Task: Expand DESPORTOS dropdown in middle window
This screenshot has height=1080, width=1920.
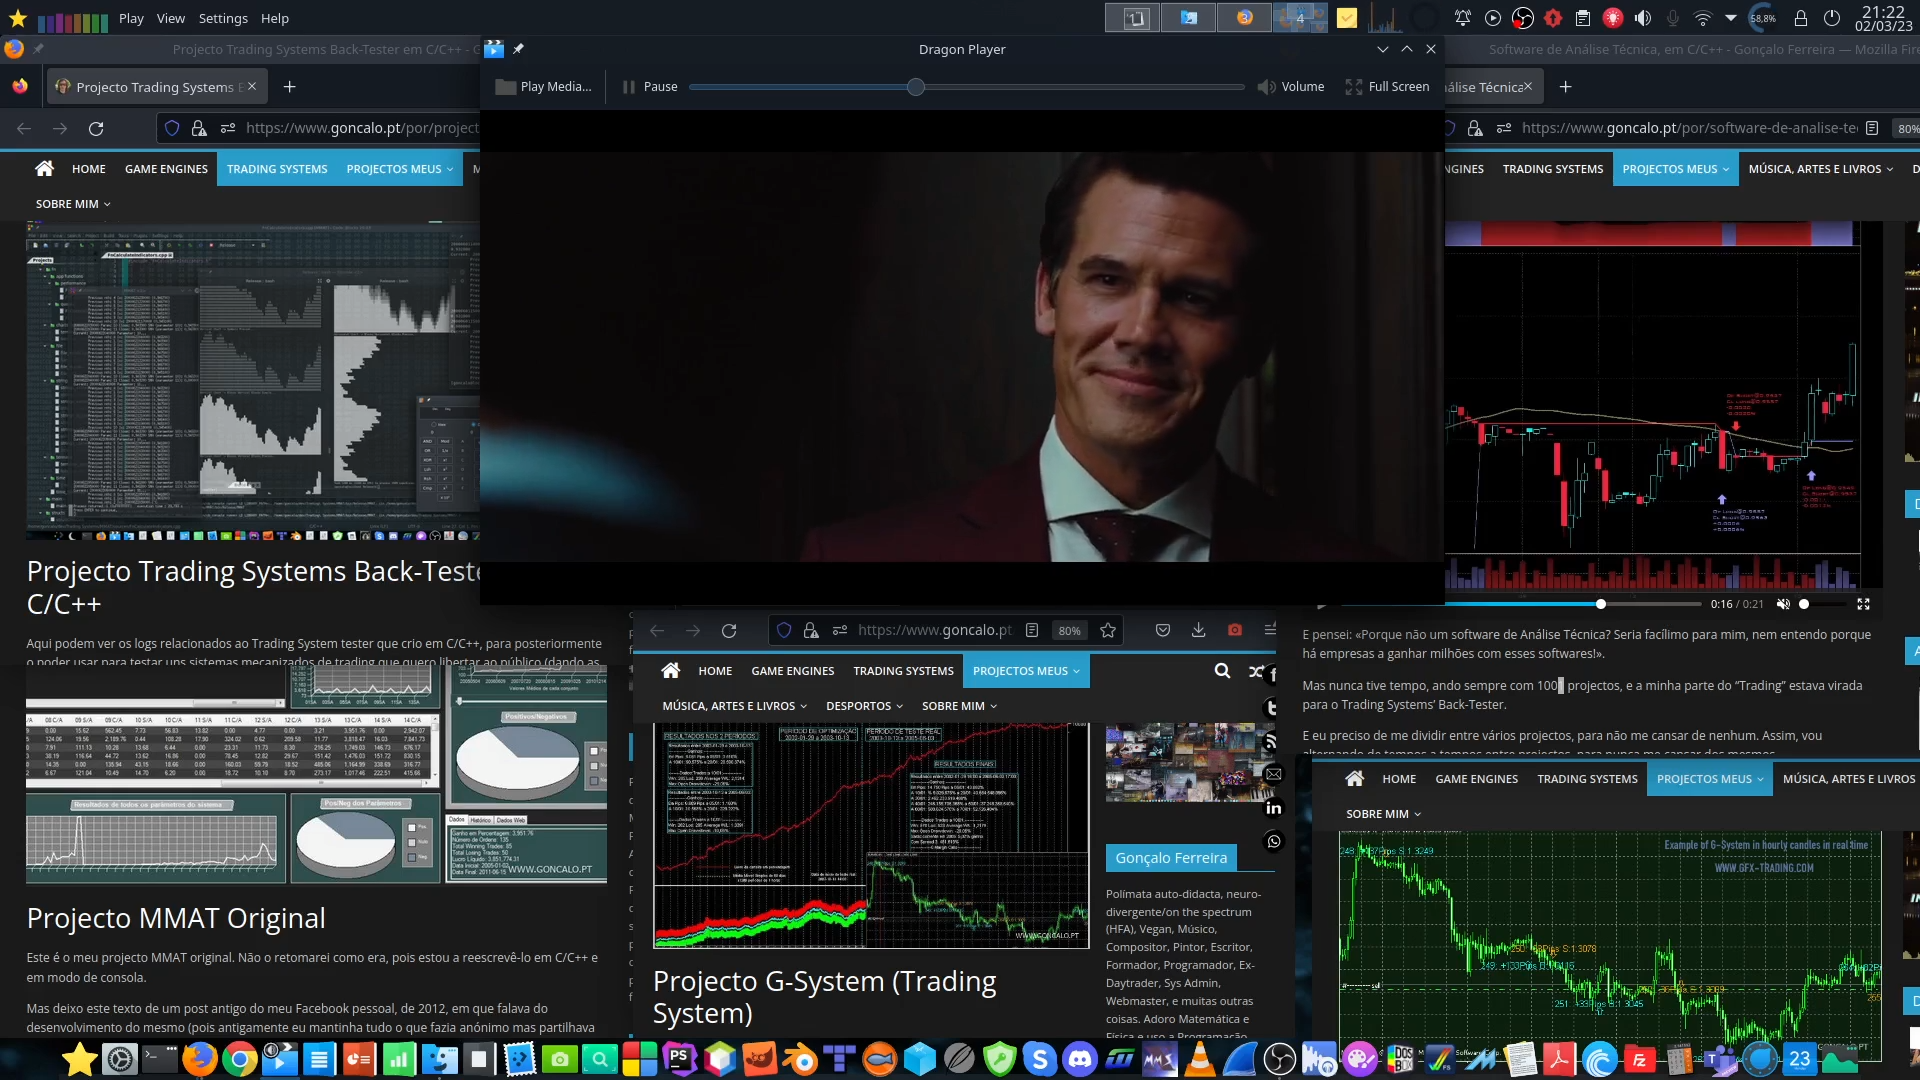Action: point(865,706)
